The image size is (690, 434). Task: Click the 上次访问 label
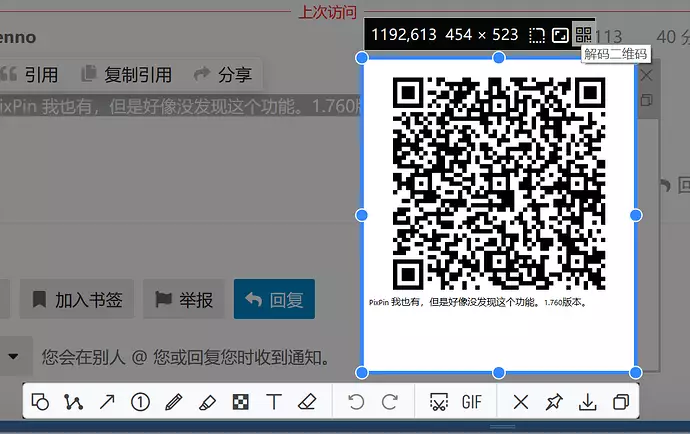(x=328, y=11)
